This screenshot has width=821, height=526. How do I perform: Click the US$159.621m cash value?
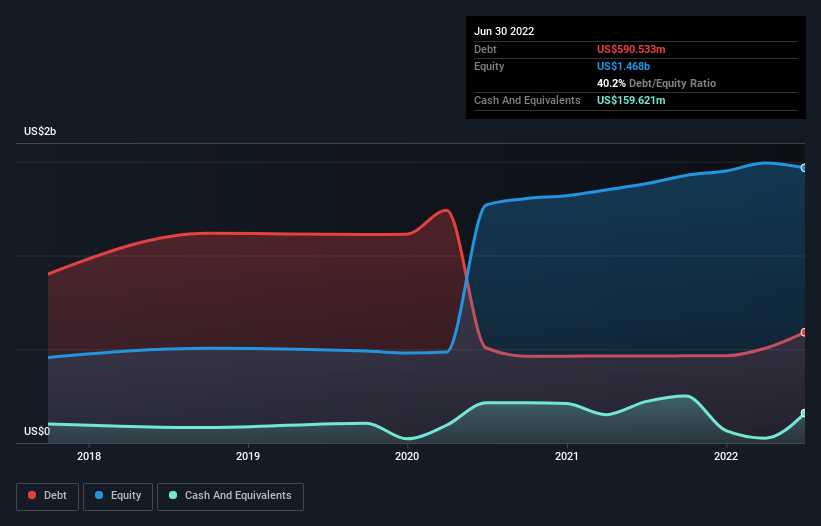click(x=631, y=100)
